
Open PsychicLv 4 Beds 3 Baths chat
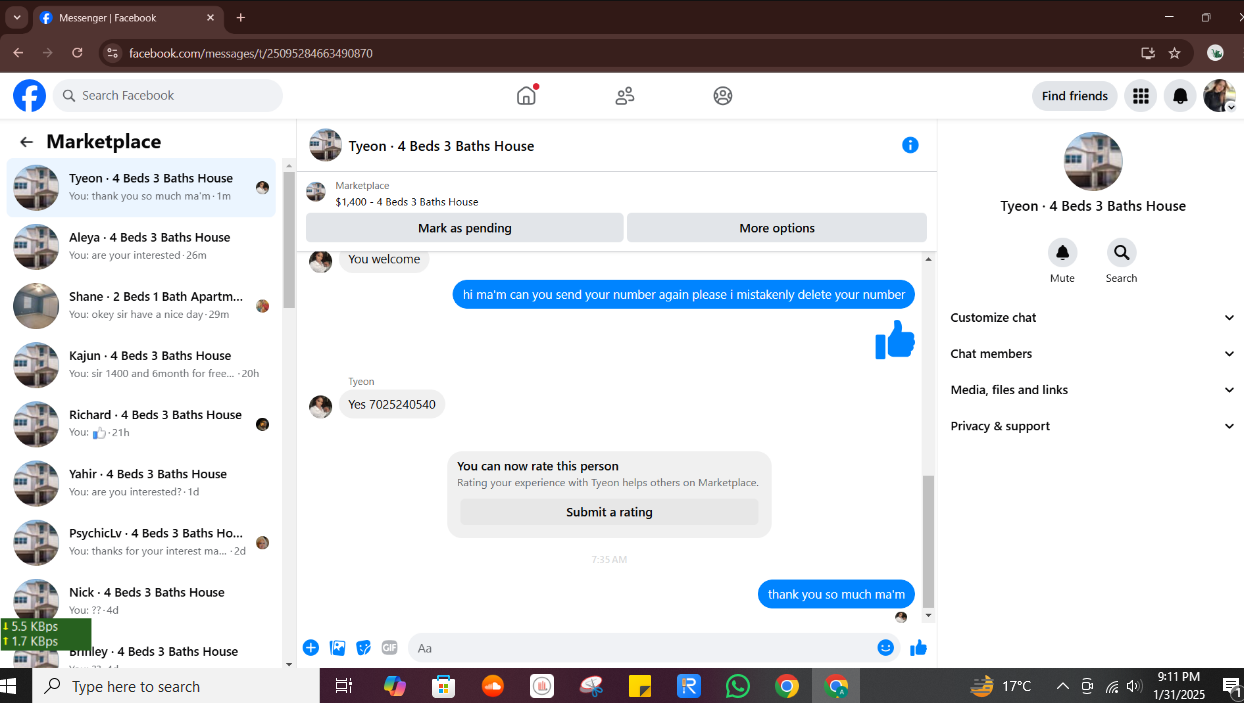(141, 541)
